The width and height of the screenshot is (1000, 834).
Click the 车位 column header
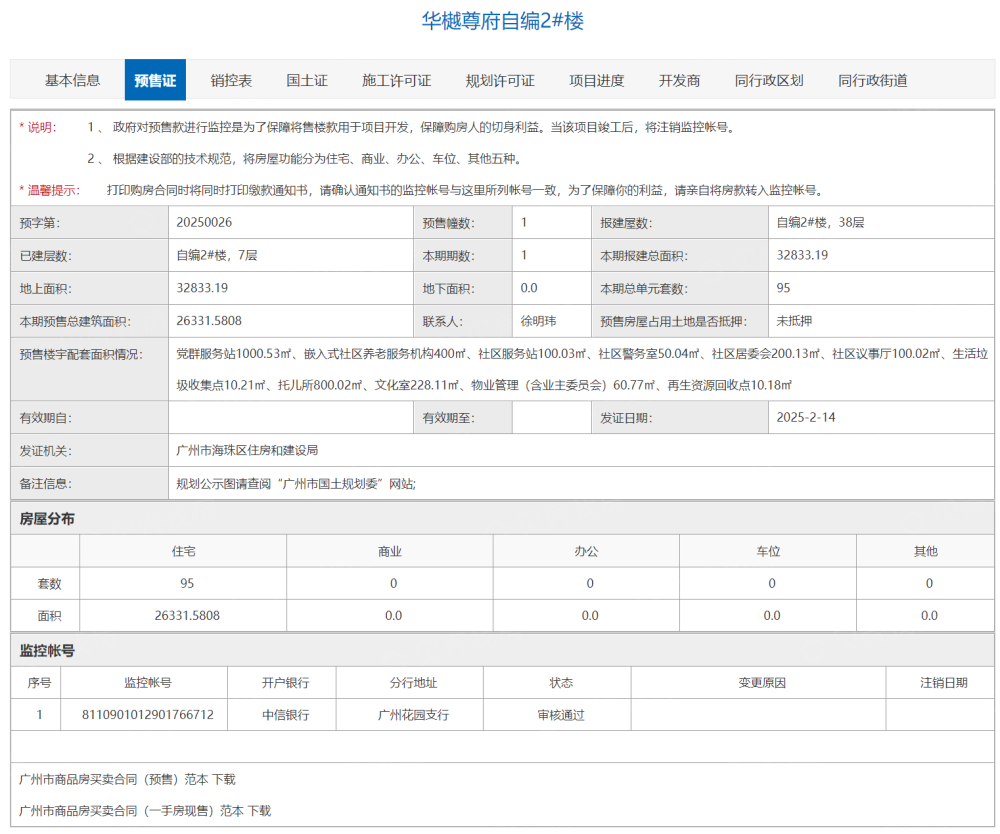pyautogui.click(x=768, y=551)
